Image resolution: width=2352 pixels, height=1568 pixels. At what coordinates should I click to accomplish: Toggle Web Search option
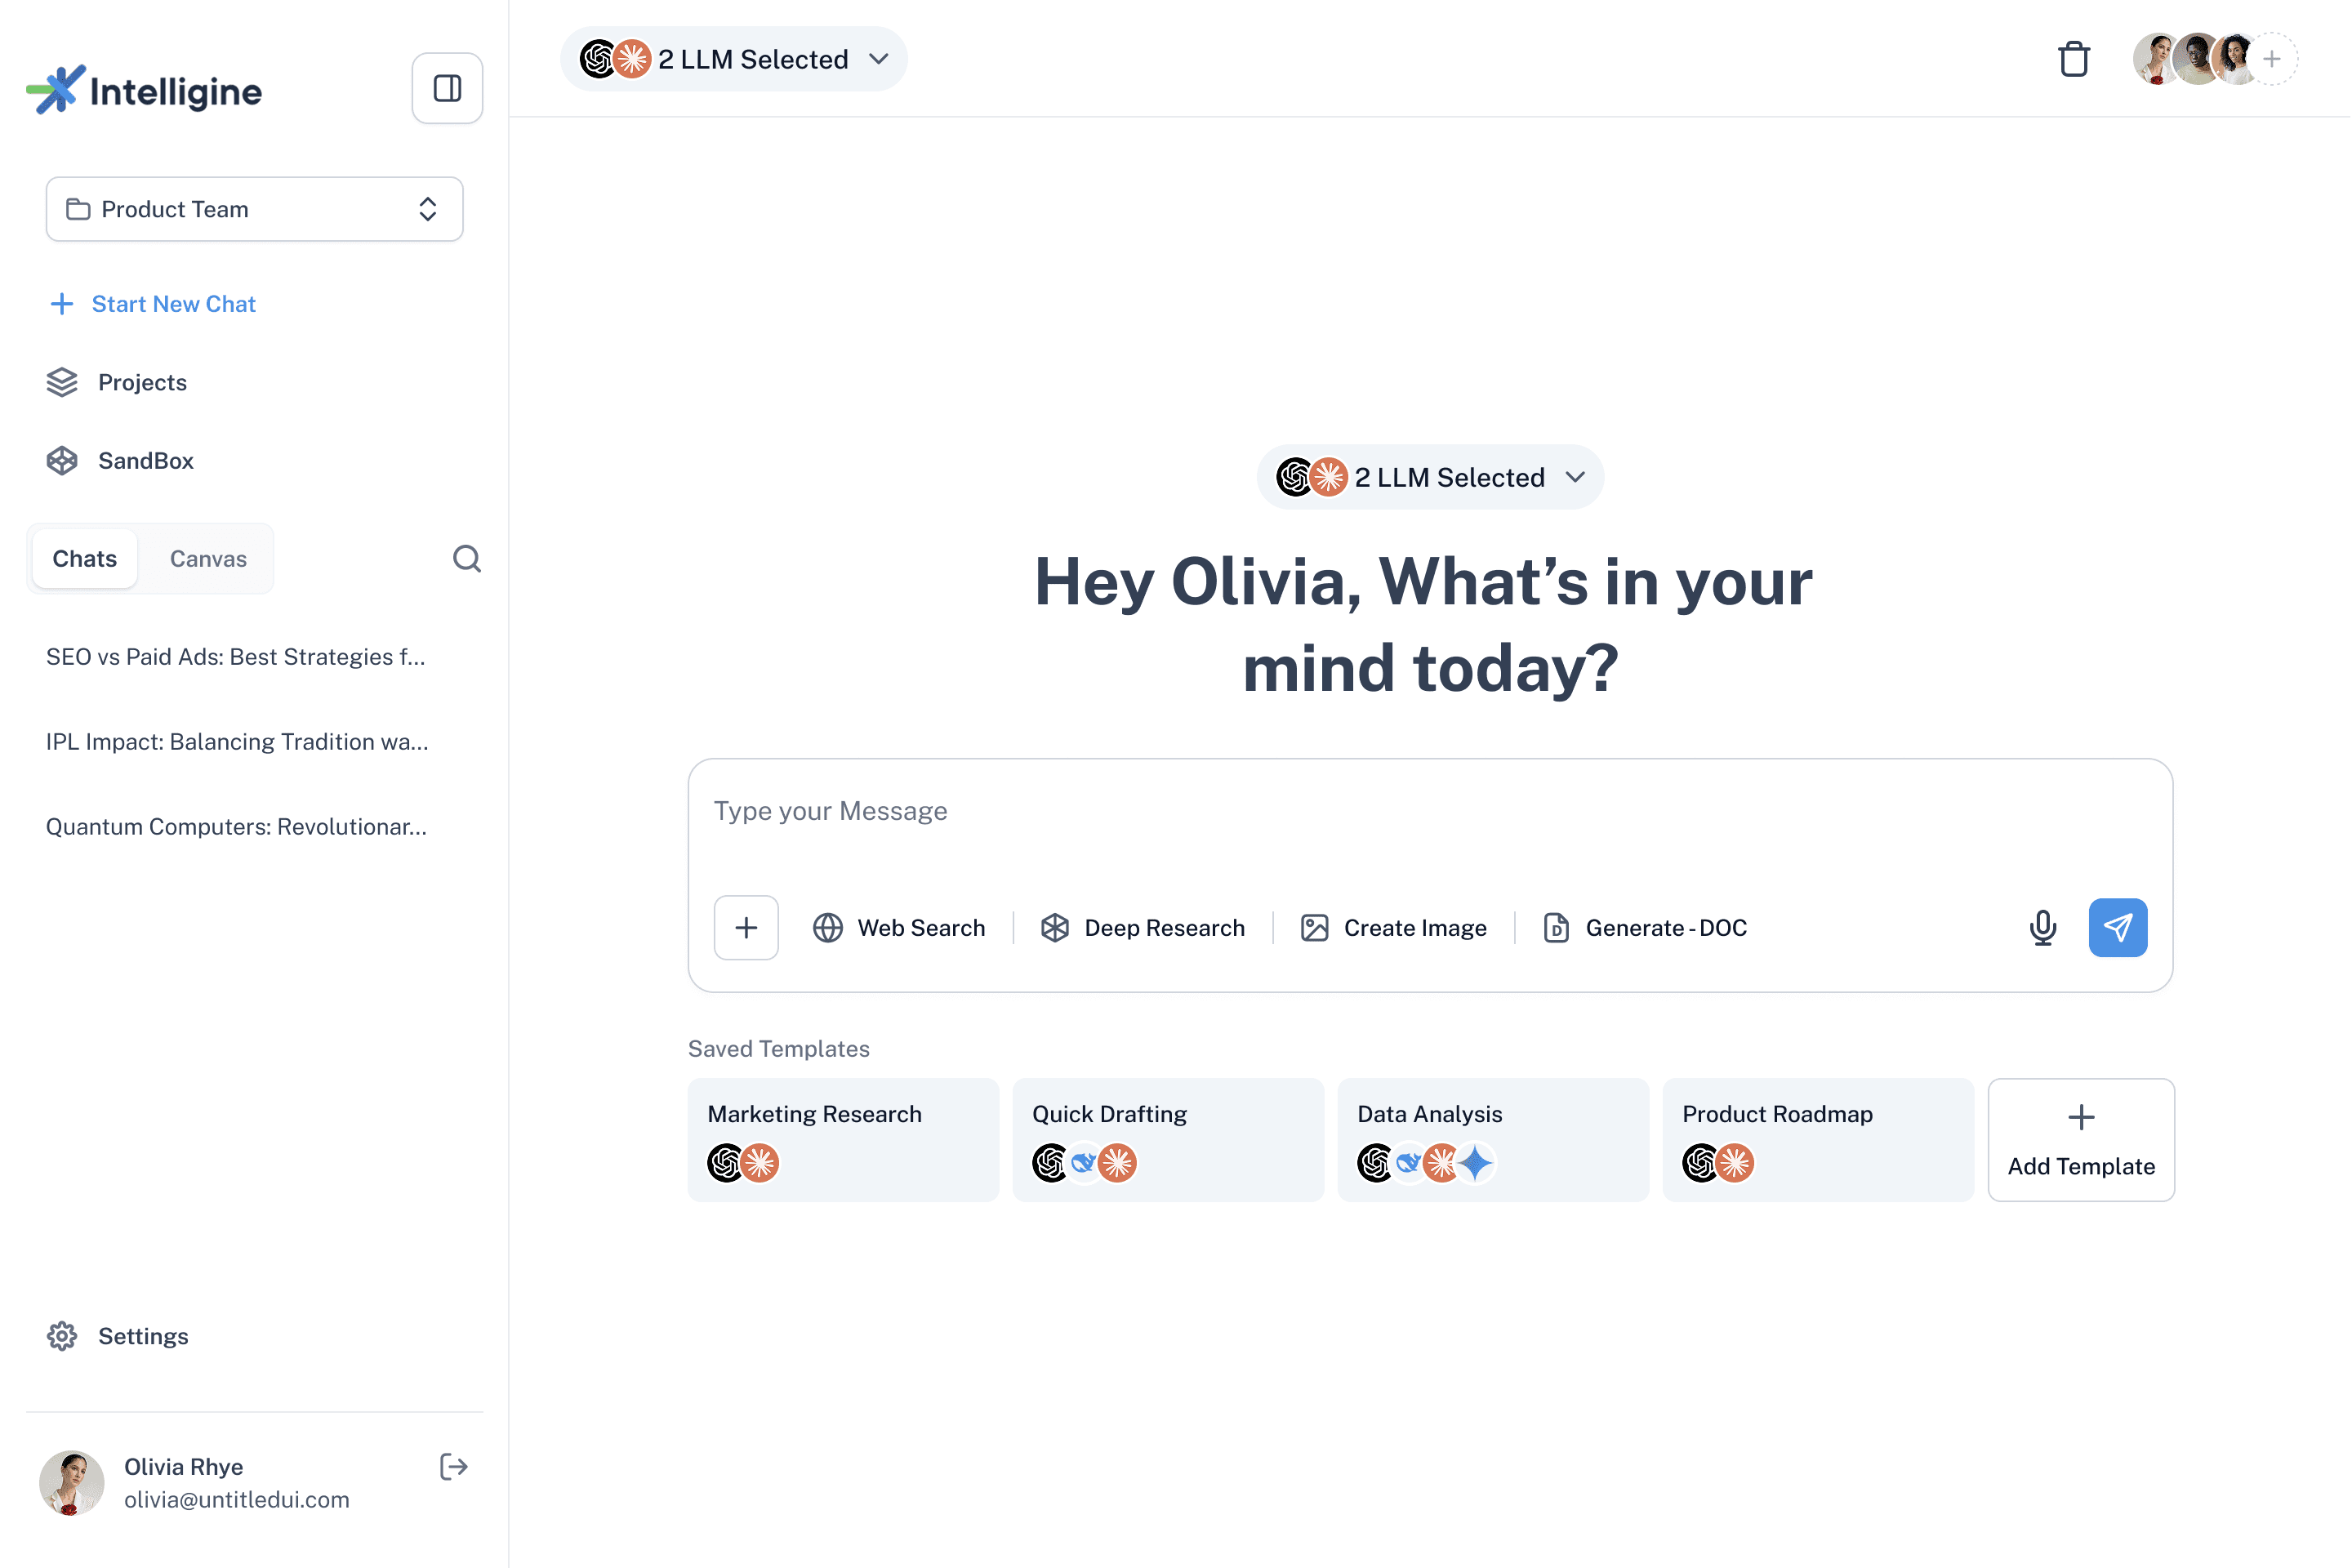click(899, 928)
